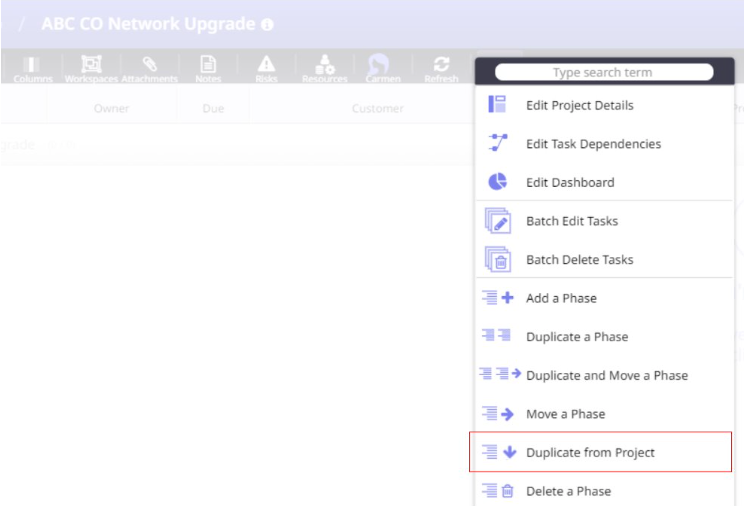This screenshot has width=744, height=506.
Task: Choose Delete a Phase from menu
Action: pos(568,491)
